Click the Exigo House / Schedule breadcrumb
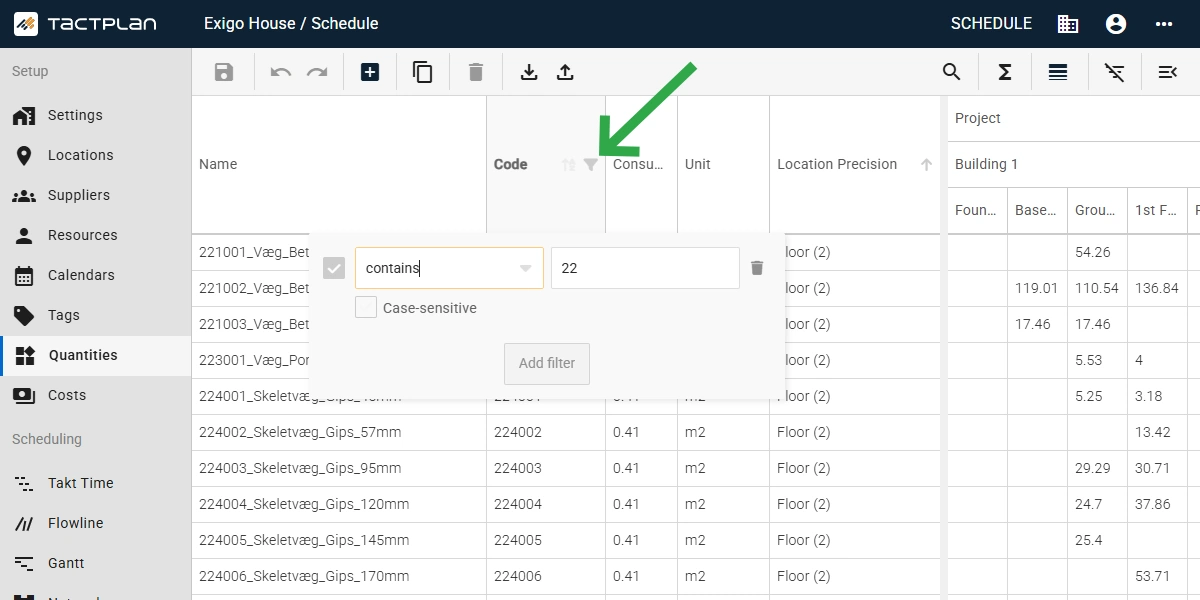The image size is (1200, 600). (291, 23)
